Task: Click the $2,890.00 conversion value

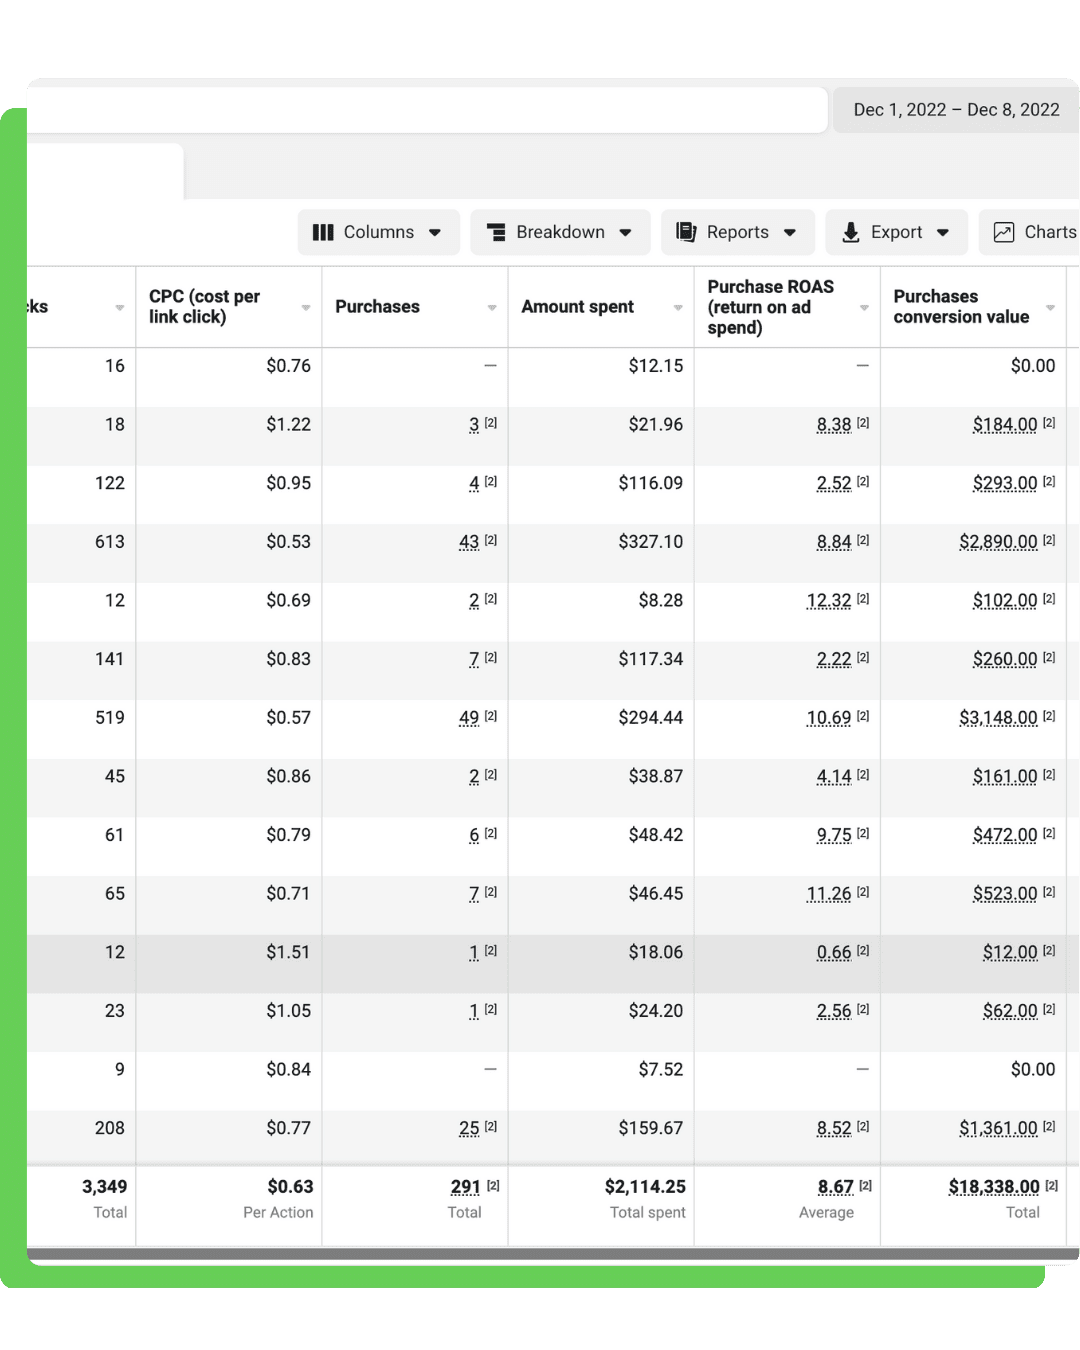Action: click(x=998, y=542)
